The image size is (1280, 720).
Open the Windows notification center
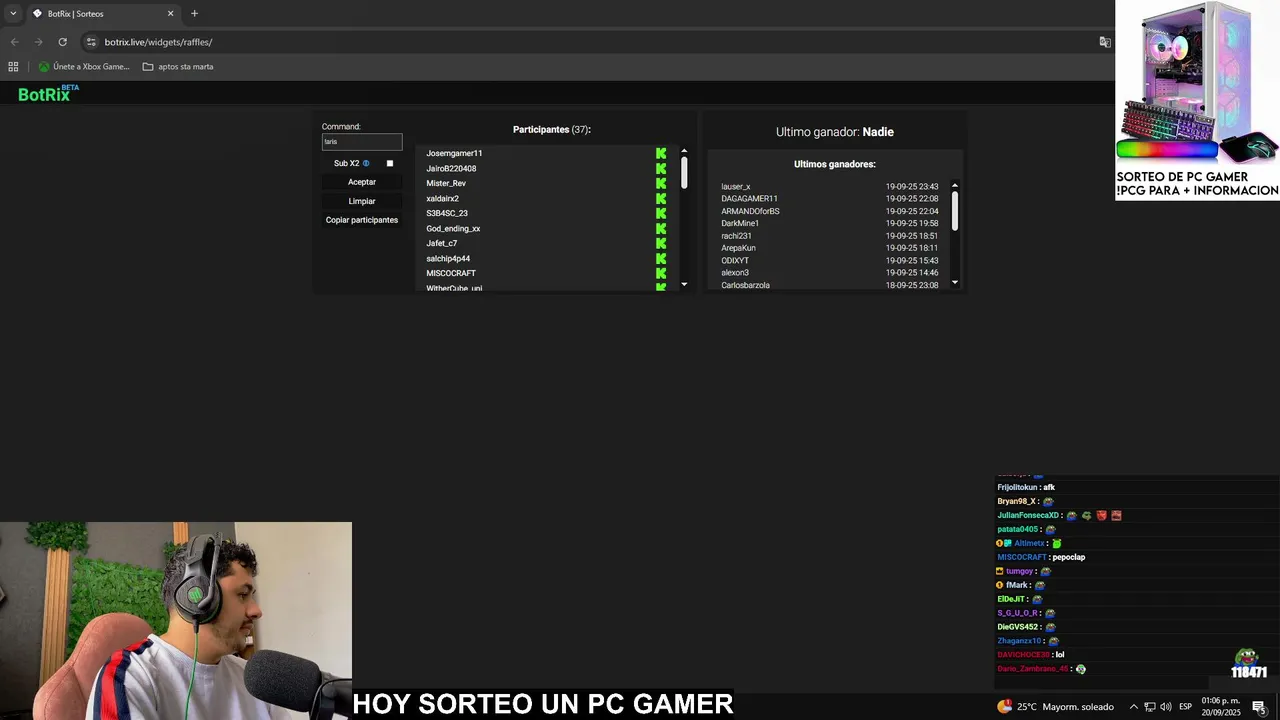pyautogui.click(x=1260, y=707)
